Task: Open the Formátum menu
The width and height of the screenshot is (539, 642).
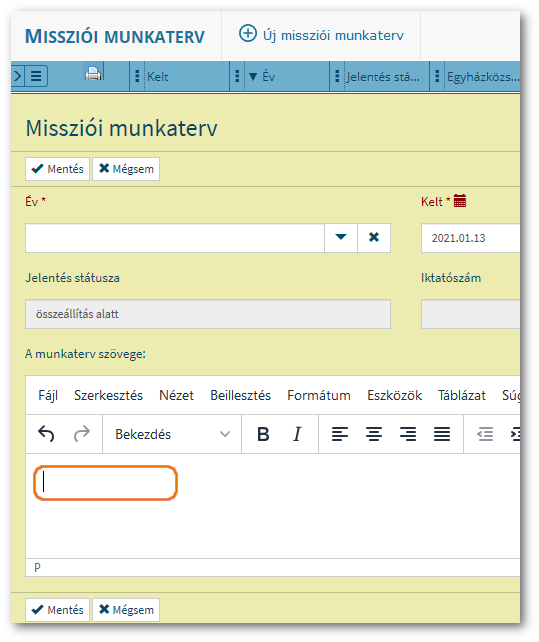Action: coord(319,396)
